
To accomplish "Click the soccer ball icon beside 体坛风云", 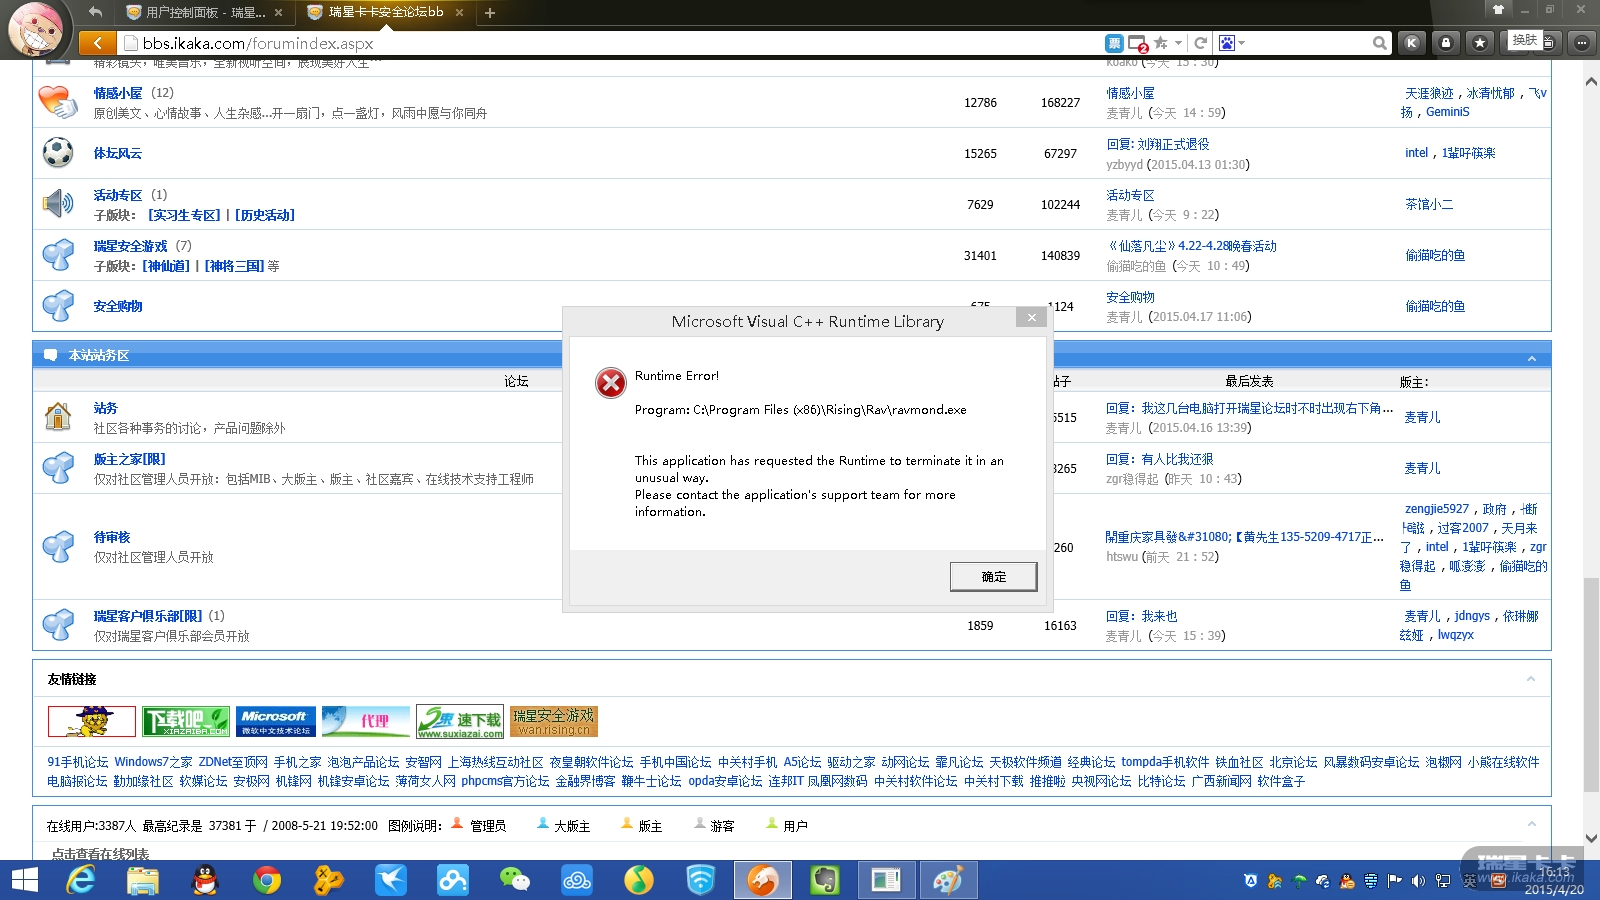I will pos(58,153).
